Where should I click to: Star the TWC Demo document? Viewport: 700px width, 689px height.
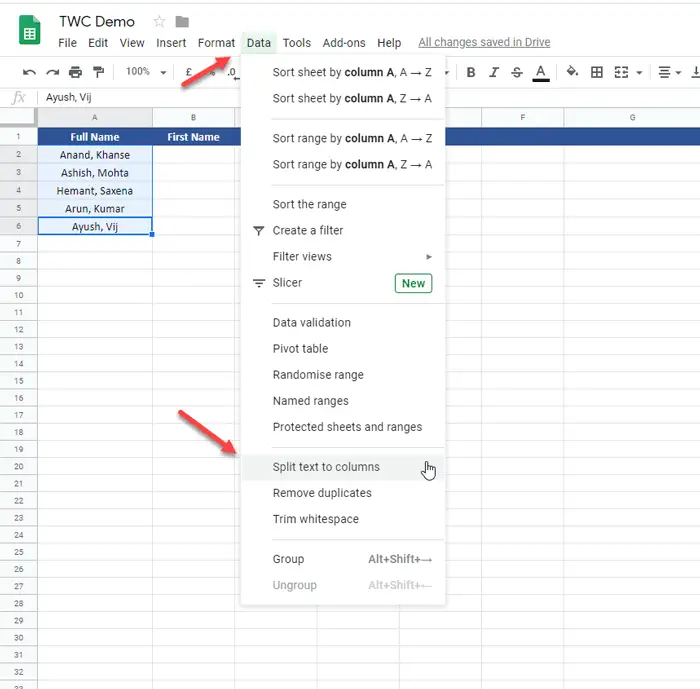(x=159, y=21)
